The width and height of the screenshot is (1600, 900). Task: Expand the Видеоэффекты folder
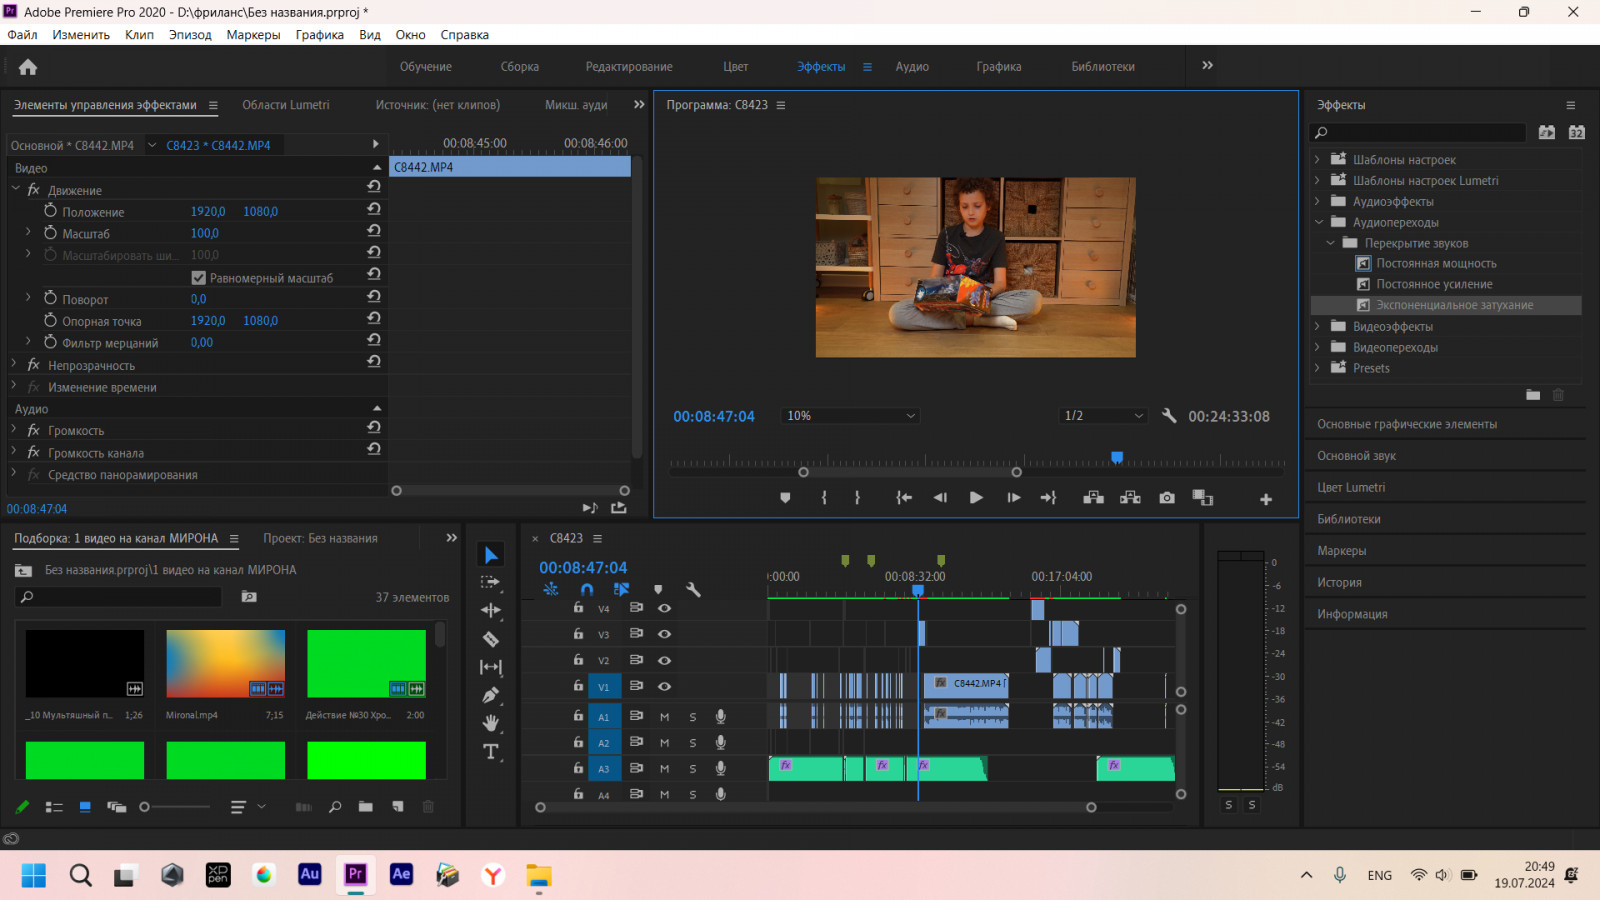pos(1317,326)
